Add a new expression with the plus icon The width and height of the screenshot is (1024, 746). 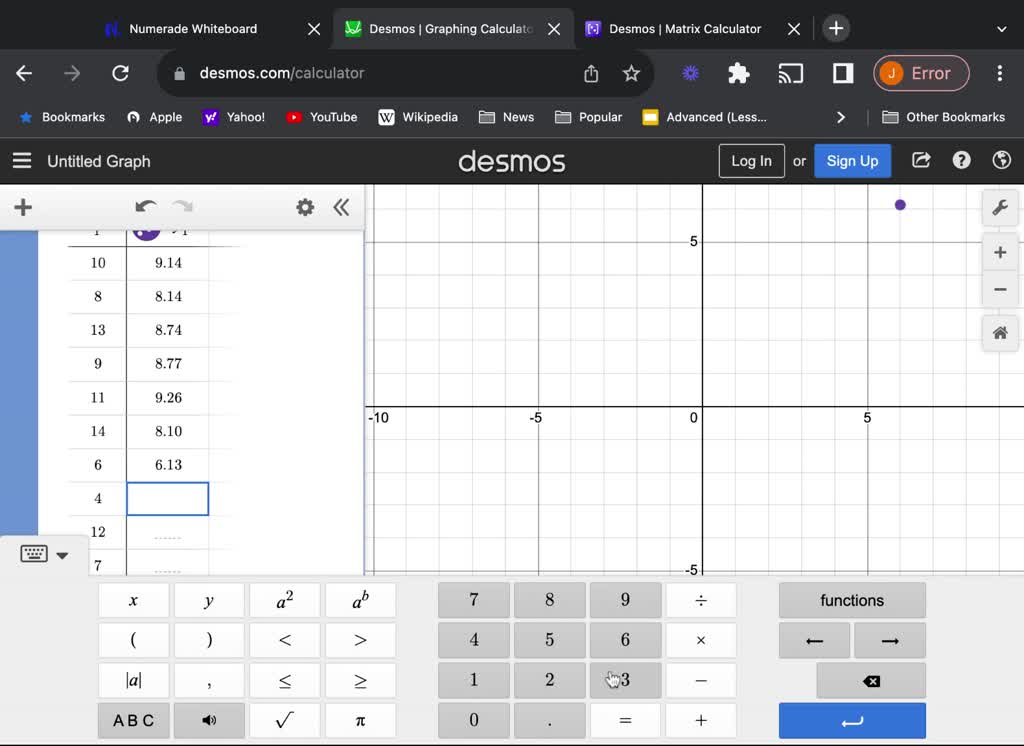pos(22,207)
